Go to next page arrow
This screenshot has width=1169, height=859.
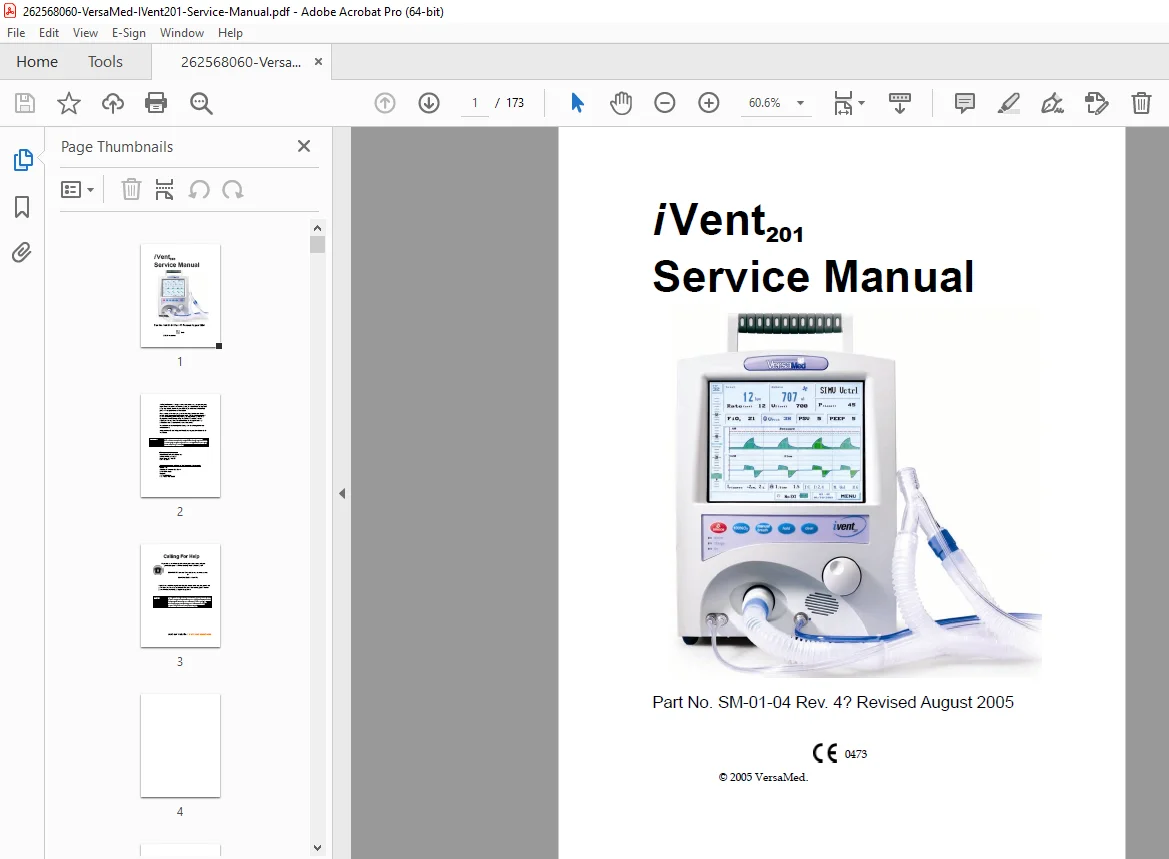tap(429, 103)
